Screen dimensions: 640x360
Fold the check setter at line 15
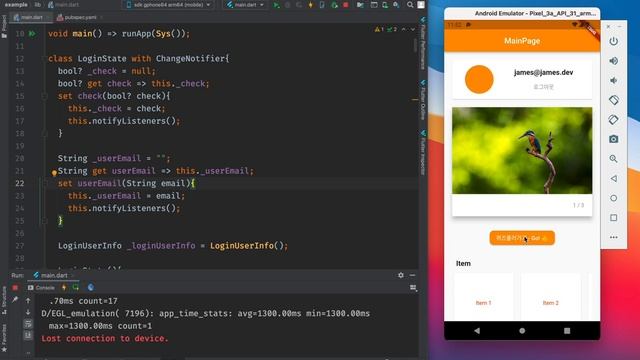pos(44,96)
